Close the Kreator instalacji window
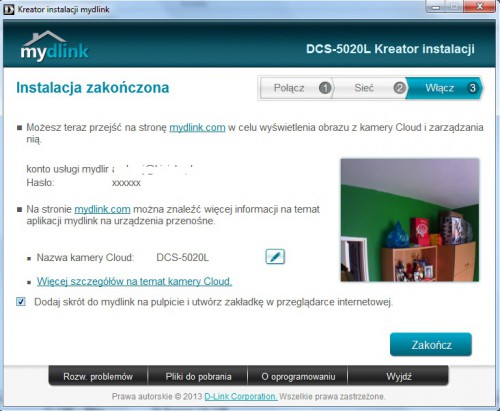 pos(480,6)
